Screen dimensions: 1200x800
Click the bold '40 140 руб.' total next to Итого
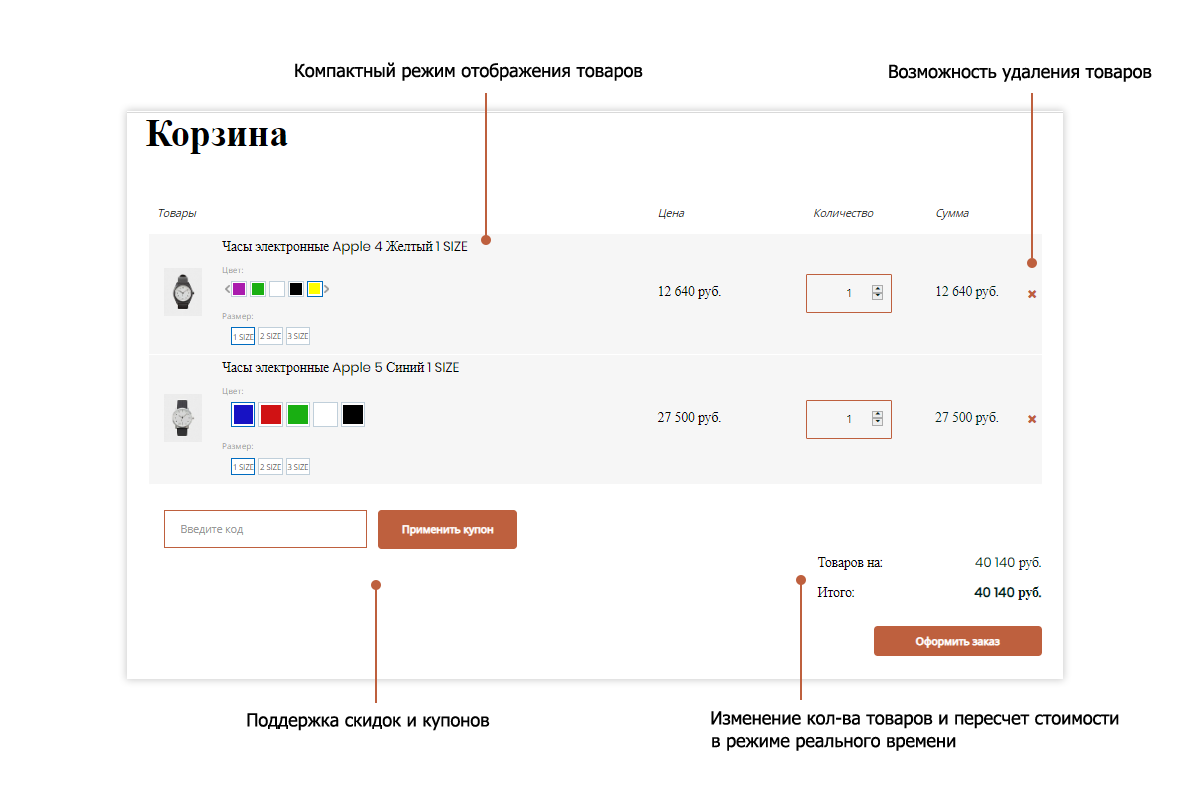tap(1008, 592)
